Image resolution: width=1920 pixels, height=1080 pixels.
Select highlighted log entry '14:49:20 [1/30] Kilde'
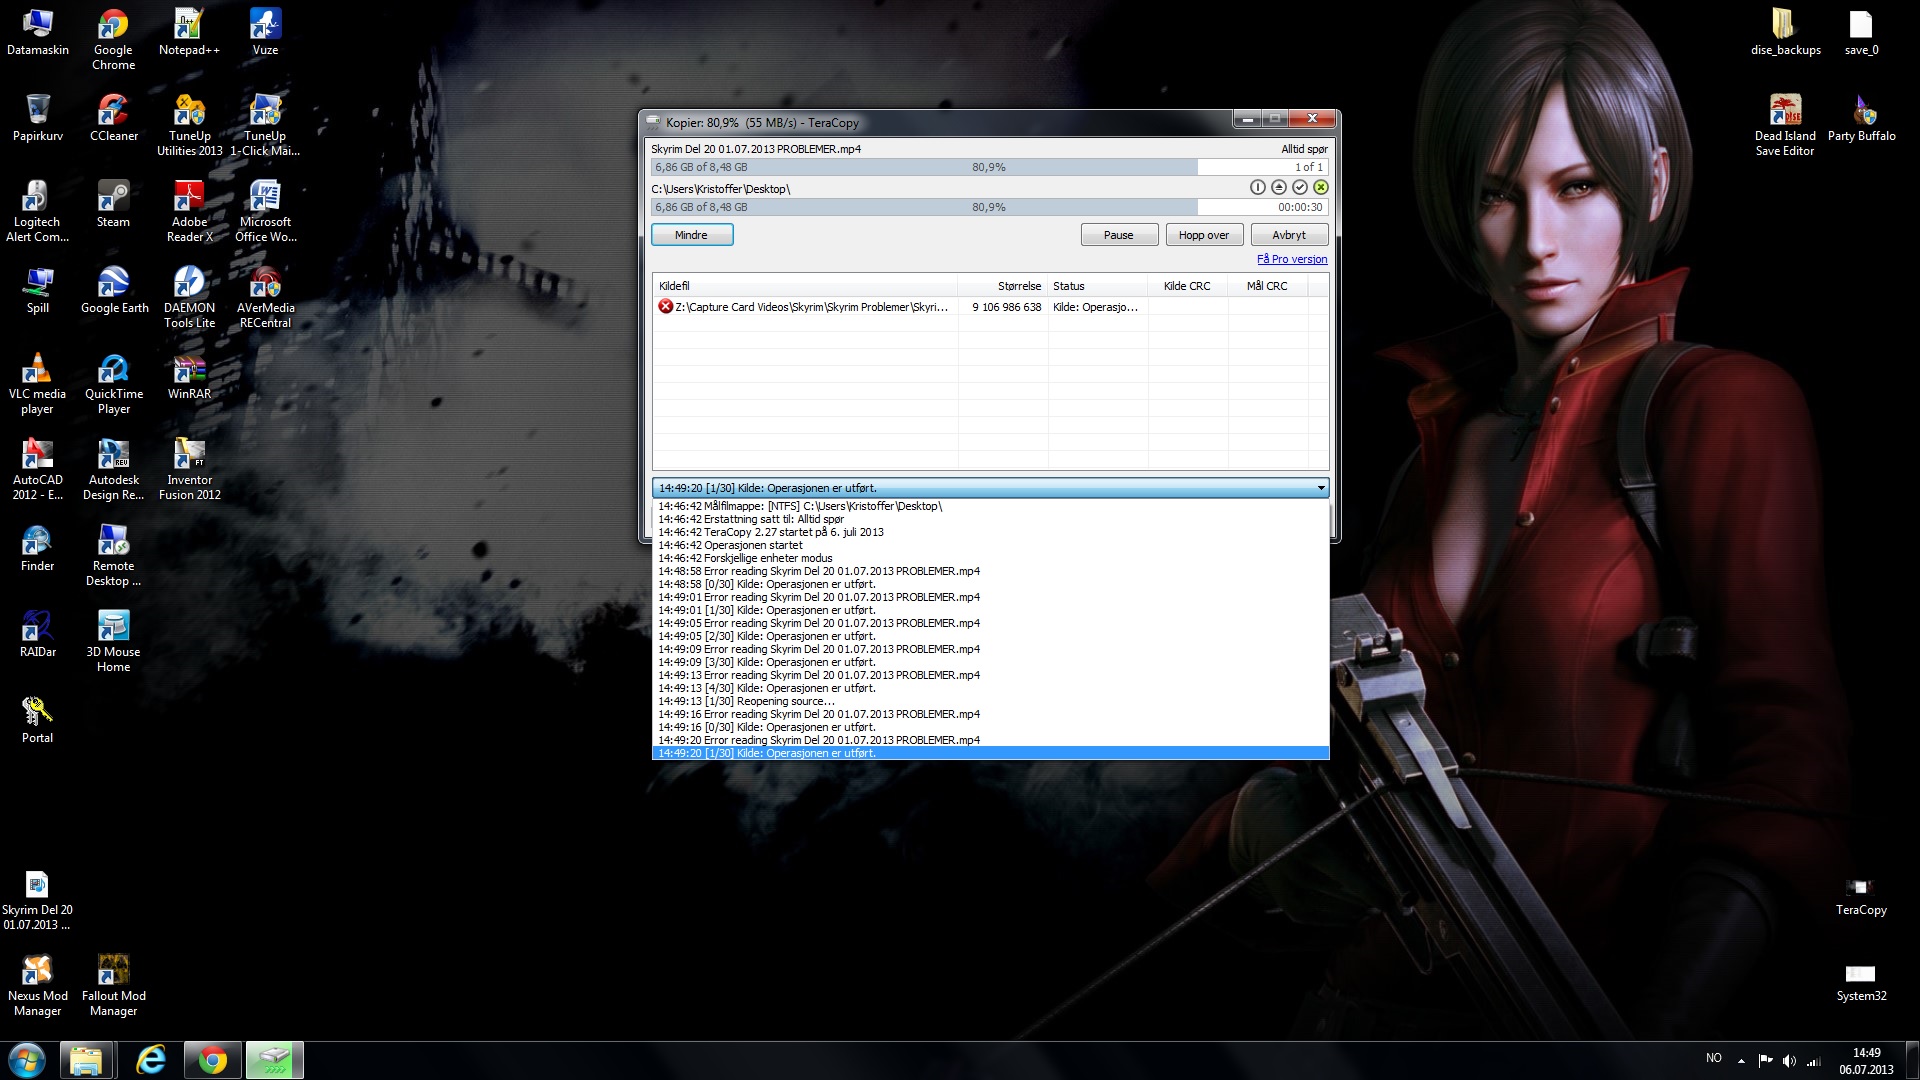coord(990,753)
